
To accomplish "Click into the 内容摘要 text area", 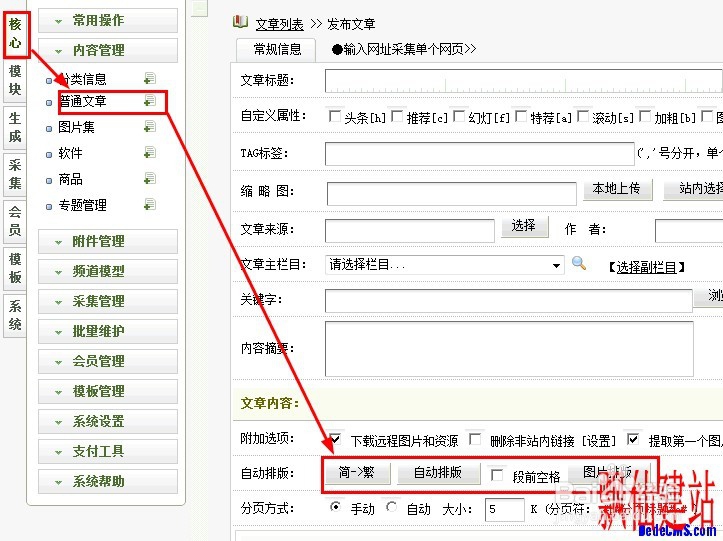I will click(x=509, y=349).
